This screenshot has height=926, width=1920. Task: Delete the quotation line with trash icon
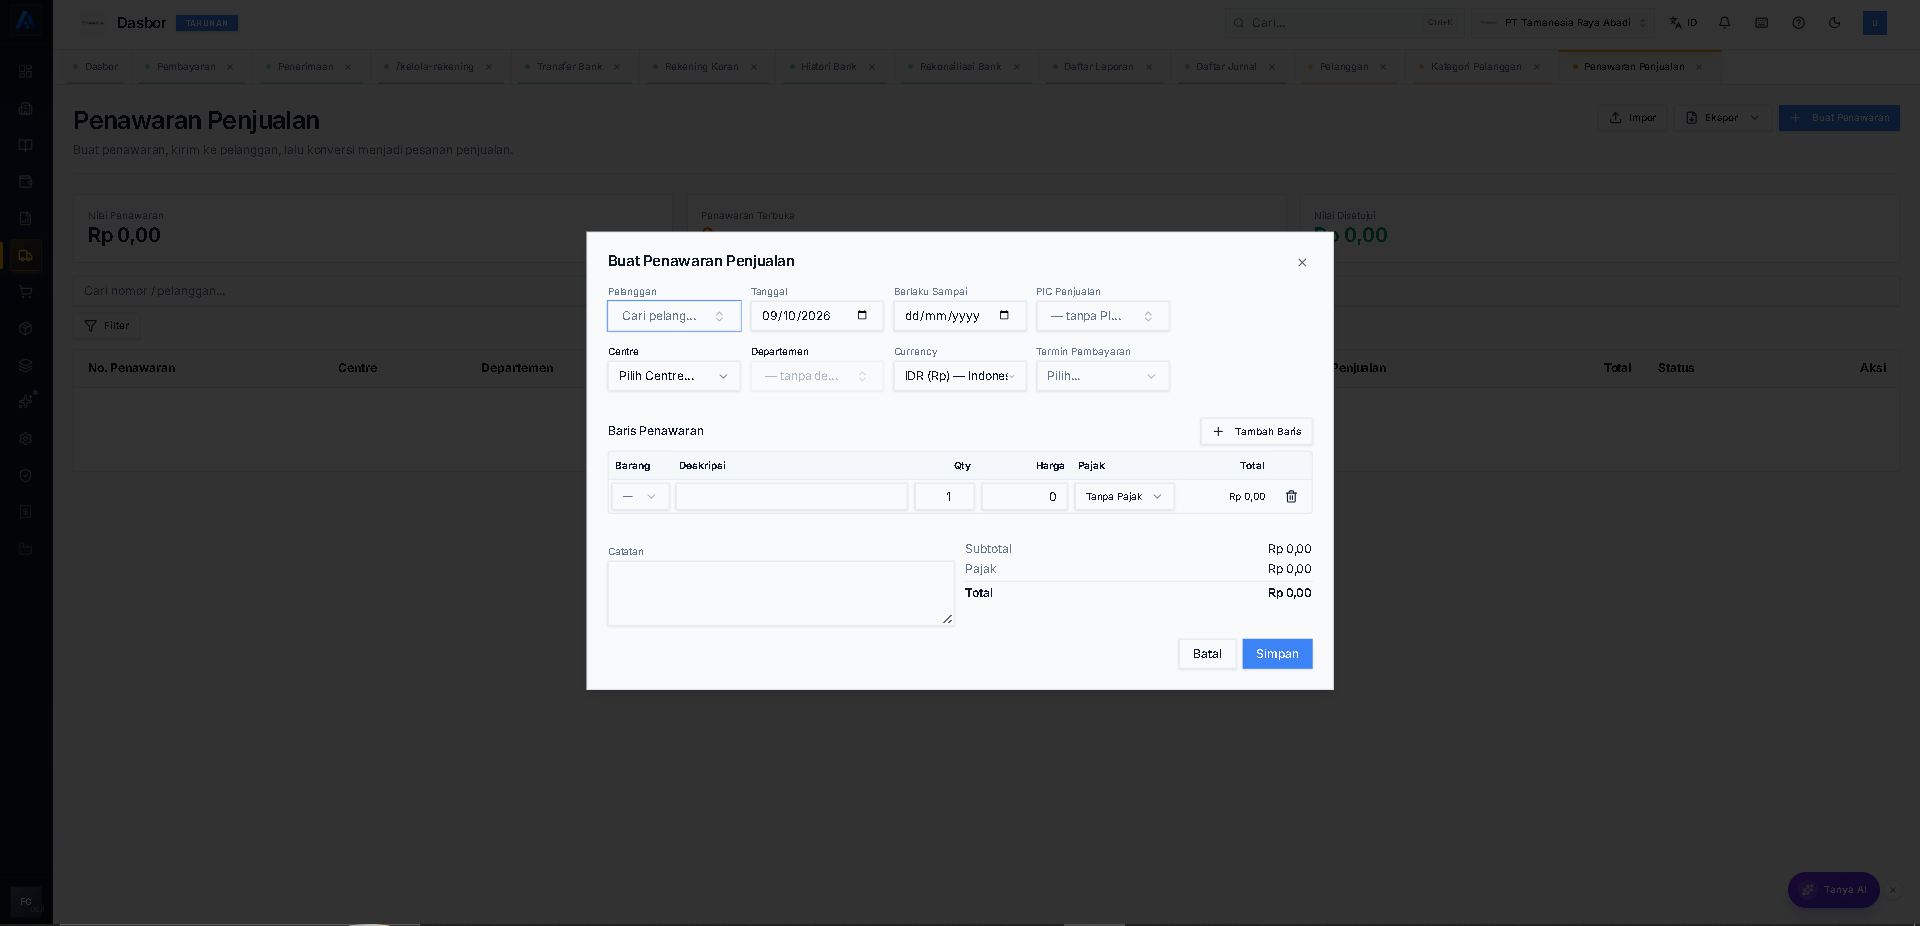tap(1291, 497)
